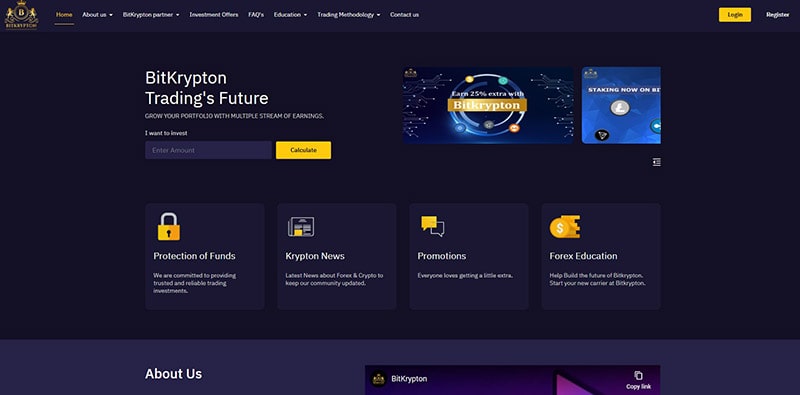The width and height of the screenshot is (800, 395).
Task: Open the Protection of Funds heading
Action: point(194,256)
